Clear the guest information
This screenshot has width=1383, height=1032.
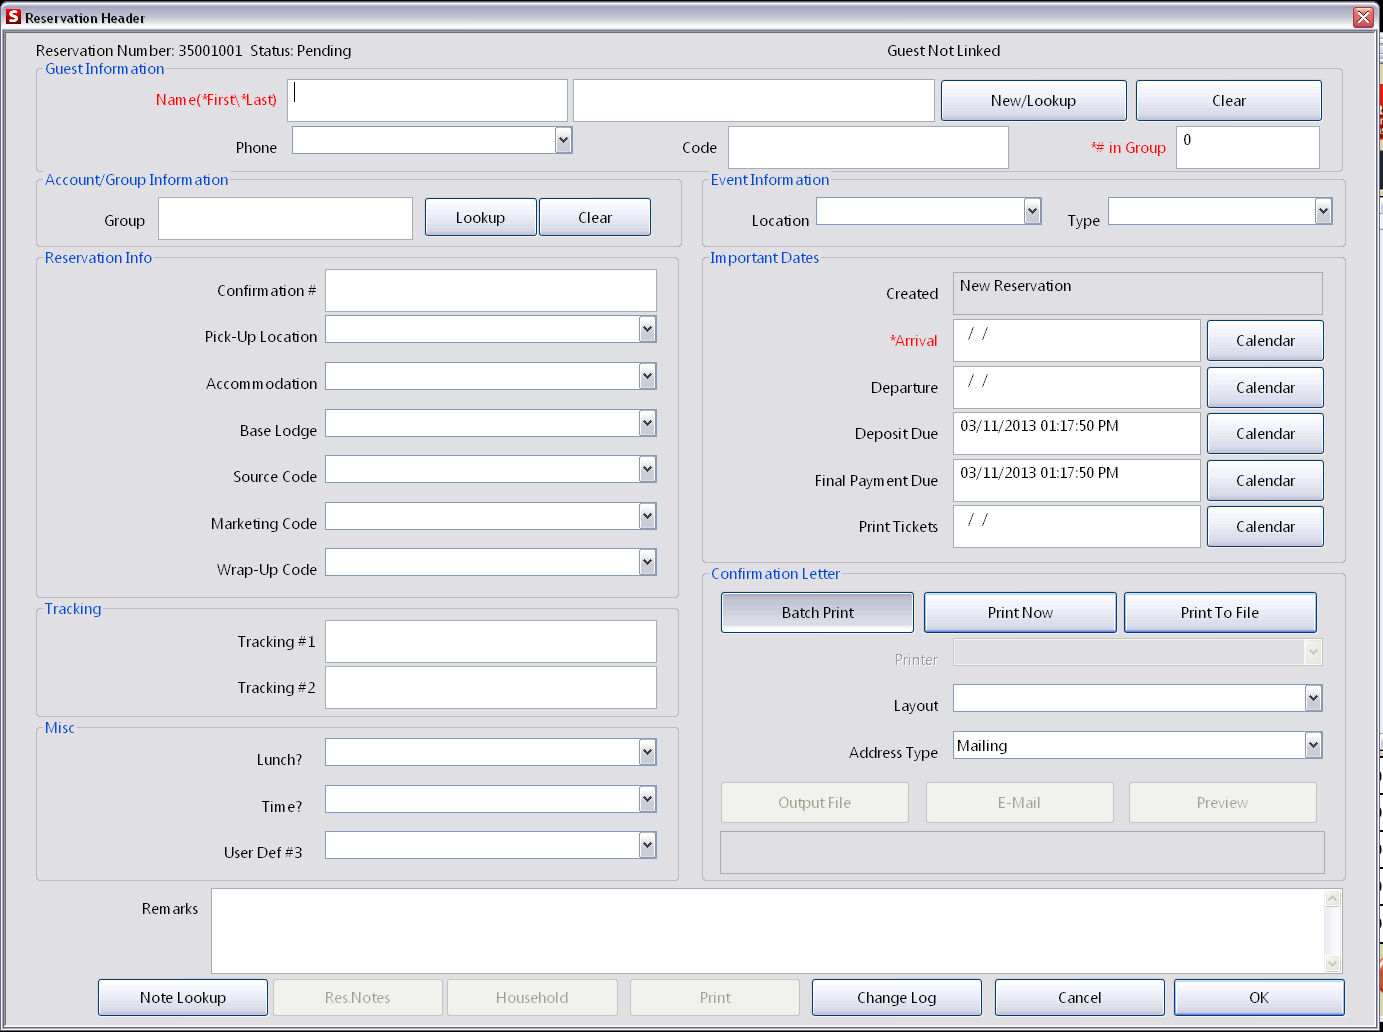click(1228, 100)
